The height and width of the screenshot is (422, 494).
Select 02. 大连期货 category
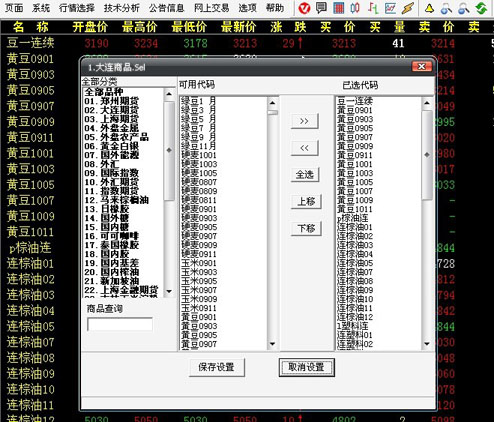coord(112,110)
